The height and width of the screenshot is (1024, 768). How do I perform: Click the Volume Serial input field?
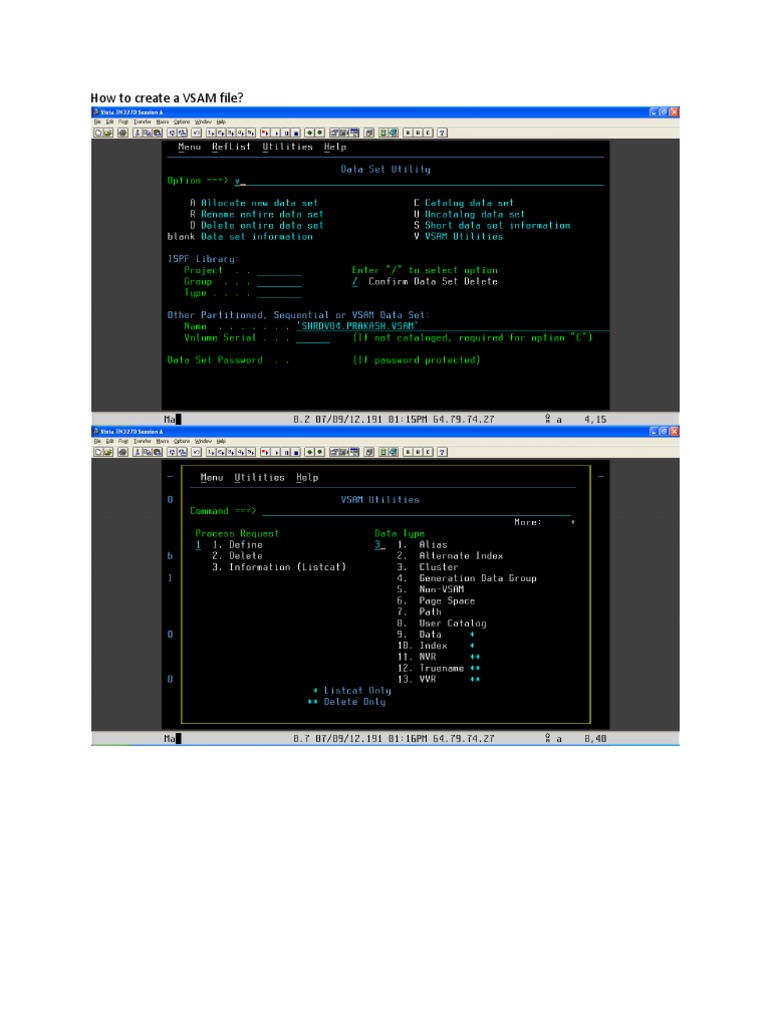[313, 338]
